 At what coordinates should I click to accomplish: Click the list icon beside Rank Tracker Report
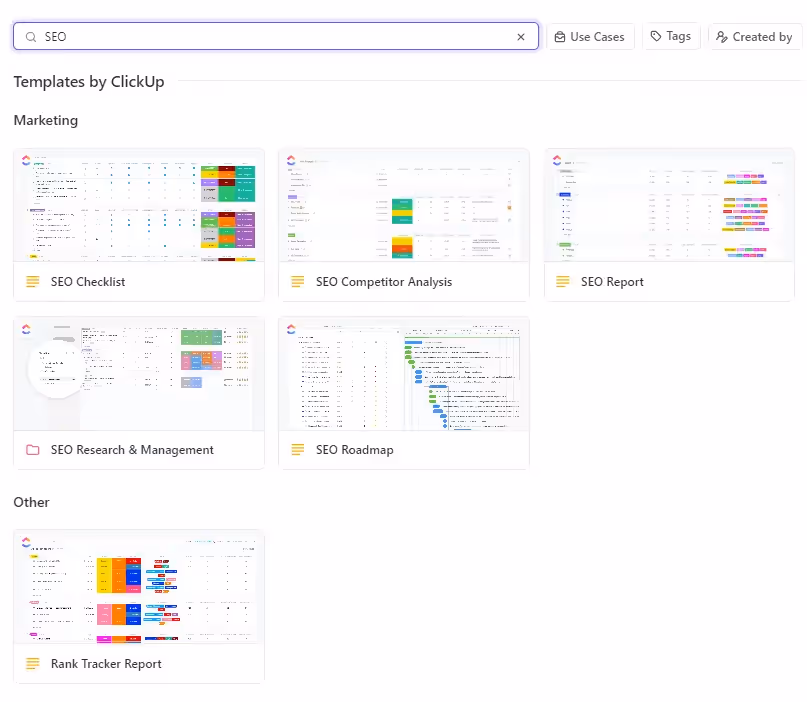tap(33, 664)
